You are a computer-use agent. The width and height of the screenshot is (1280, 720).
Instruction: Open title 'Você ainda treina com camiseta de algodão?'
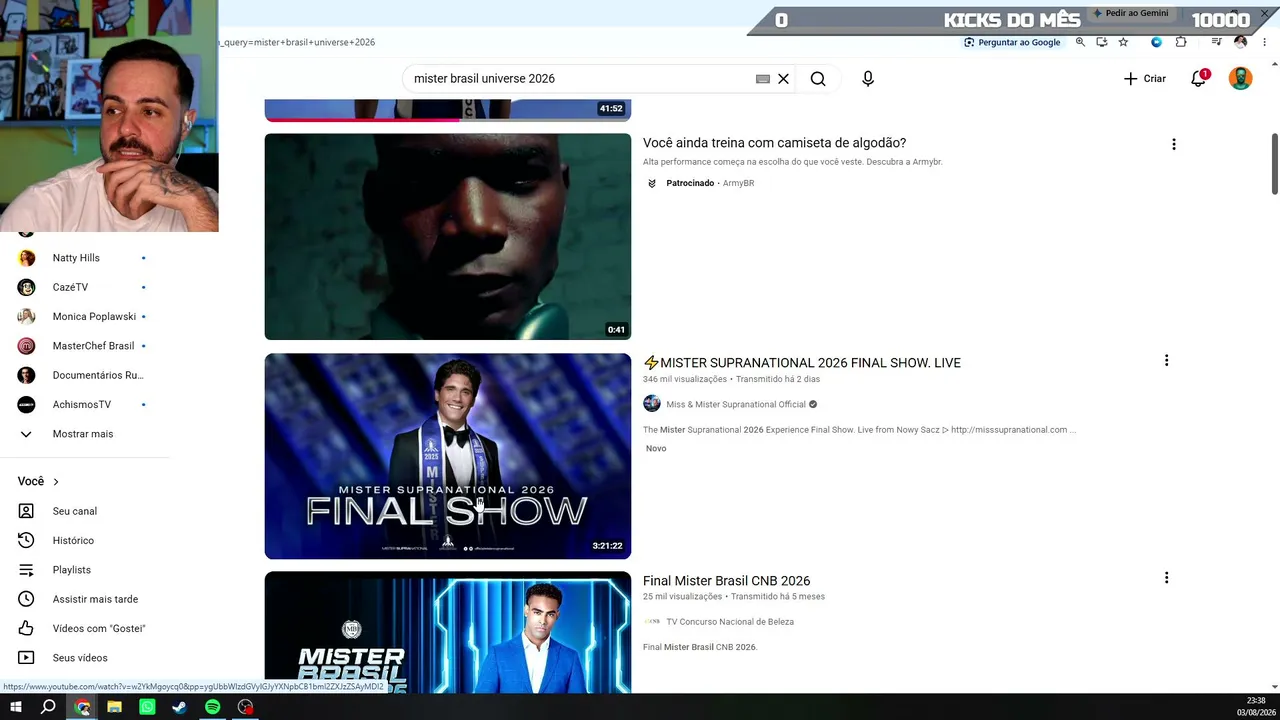pos(774,143)
